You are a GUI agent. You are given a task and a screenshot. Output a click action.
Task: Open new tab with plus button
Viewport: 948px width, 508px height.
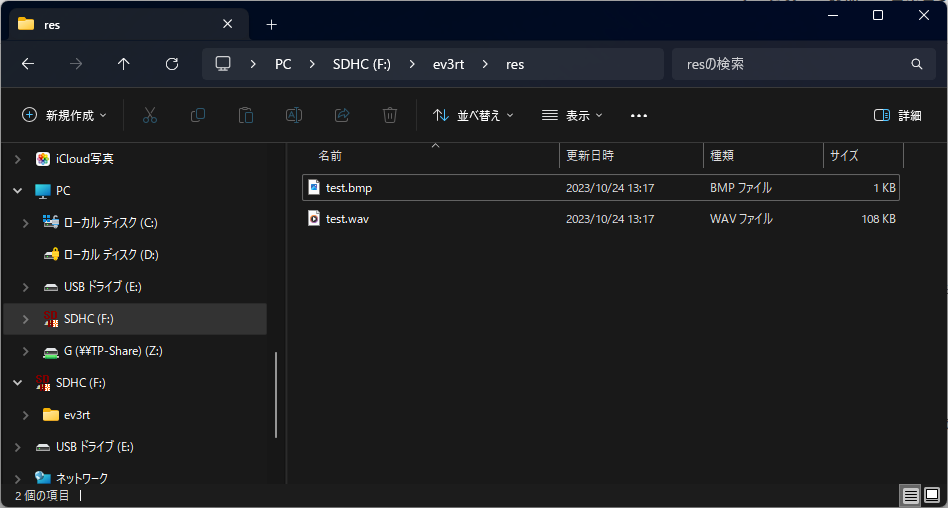pos(272,24)
